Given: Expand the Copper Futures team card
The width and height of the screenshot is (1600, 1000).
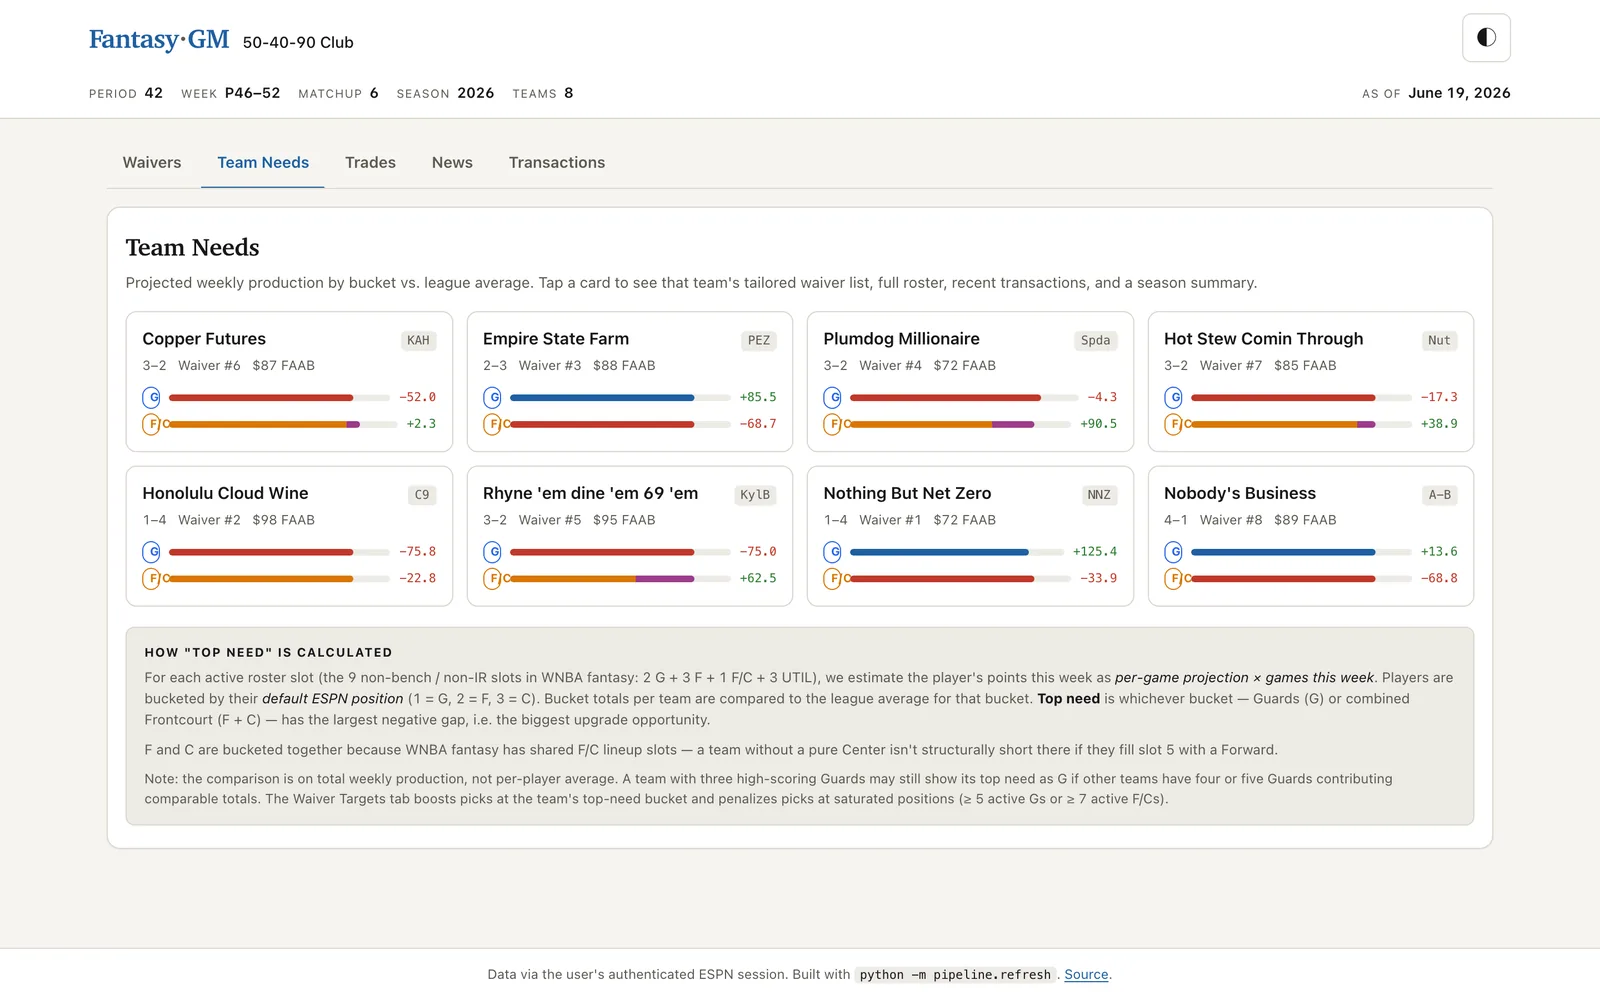Looking at the screenshot, I should pos(289,381).
